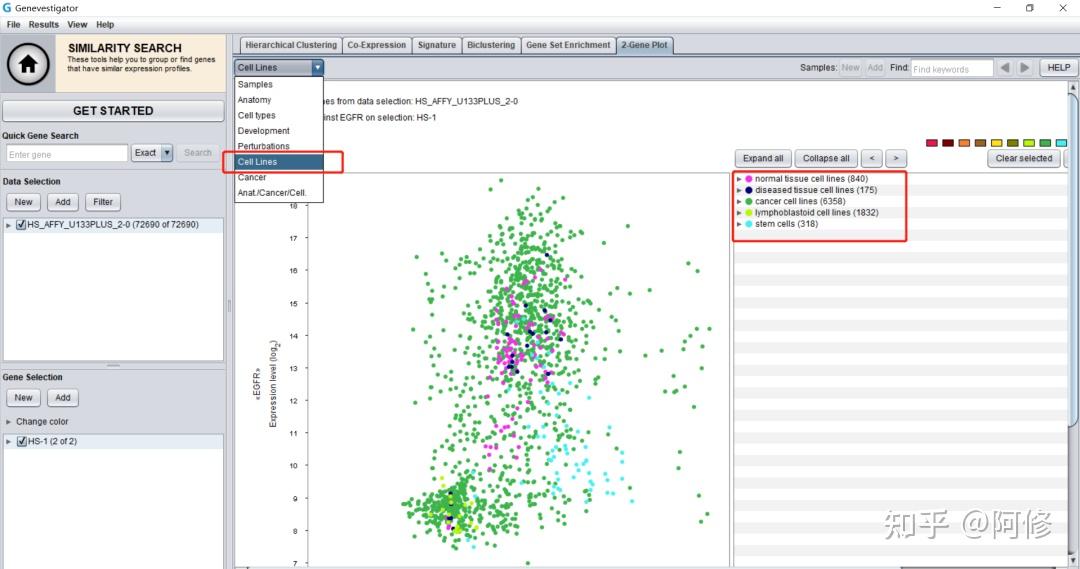Expand cancer cell lines group

coord(739,201)
